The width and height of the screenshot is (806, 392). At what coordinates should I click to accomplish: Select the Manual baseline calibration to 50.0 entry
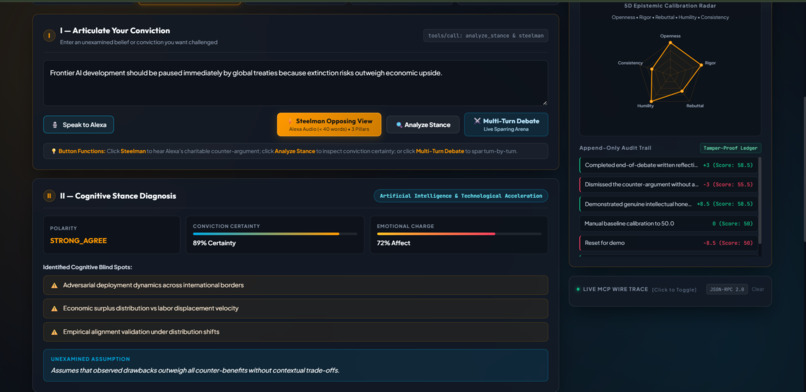668,223
